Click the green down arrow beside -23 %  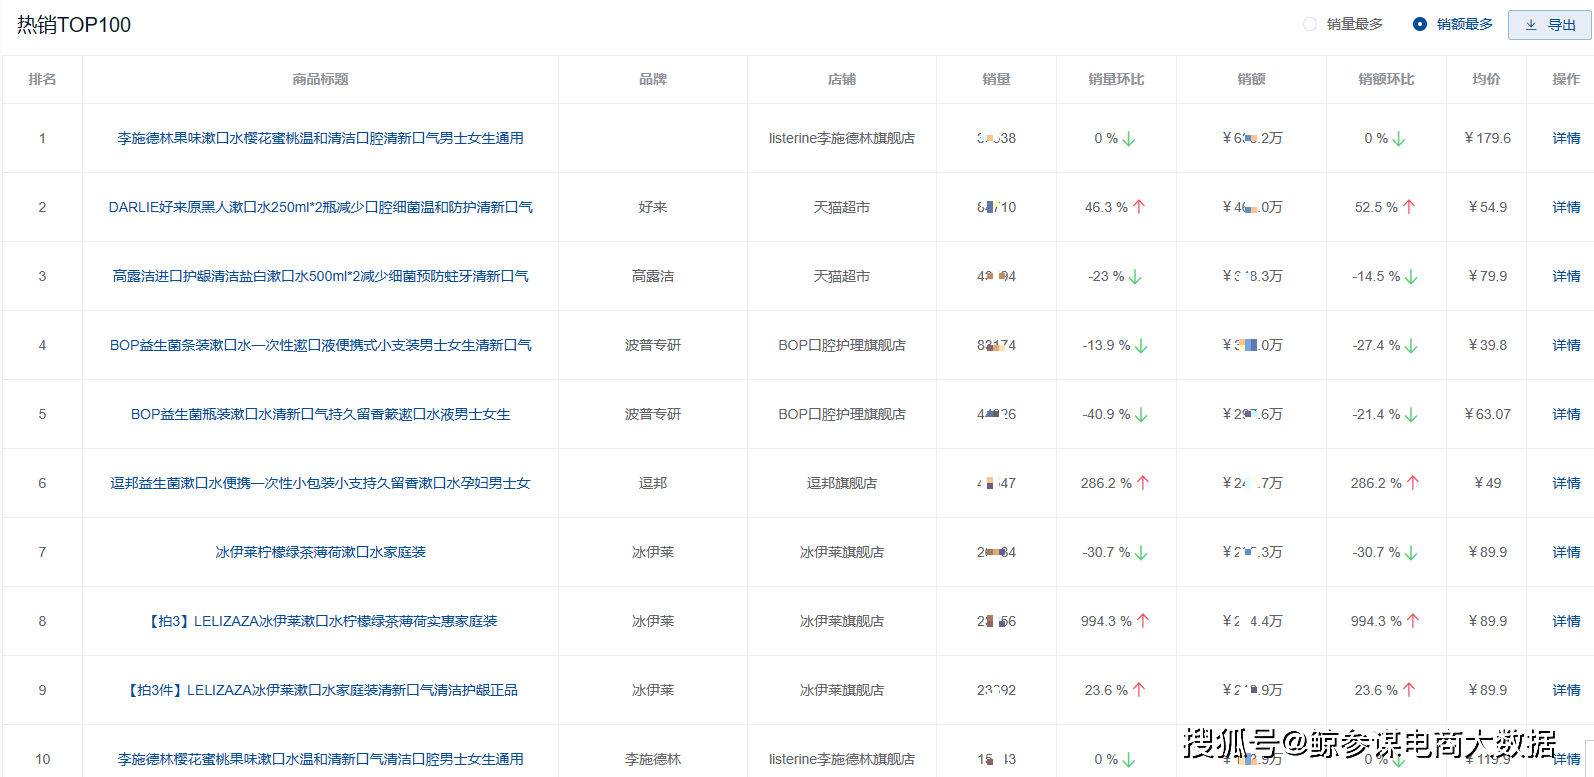tap(1135, 277)
